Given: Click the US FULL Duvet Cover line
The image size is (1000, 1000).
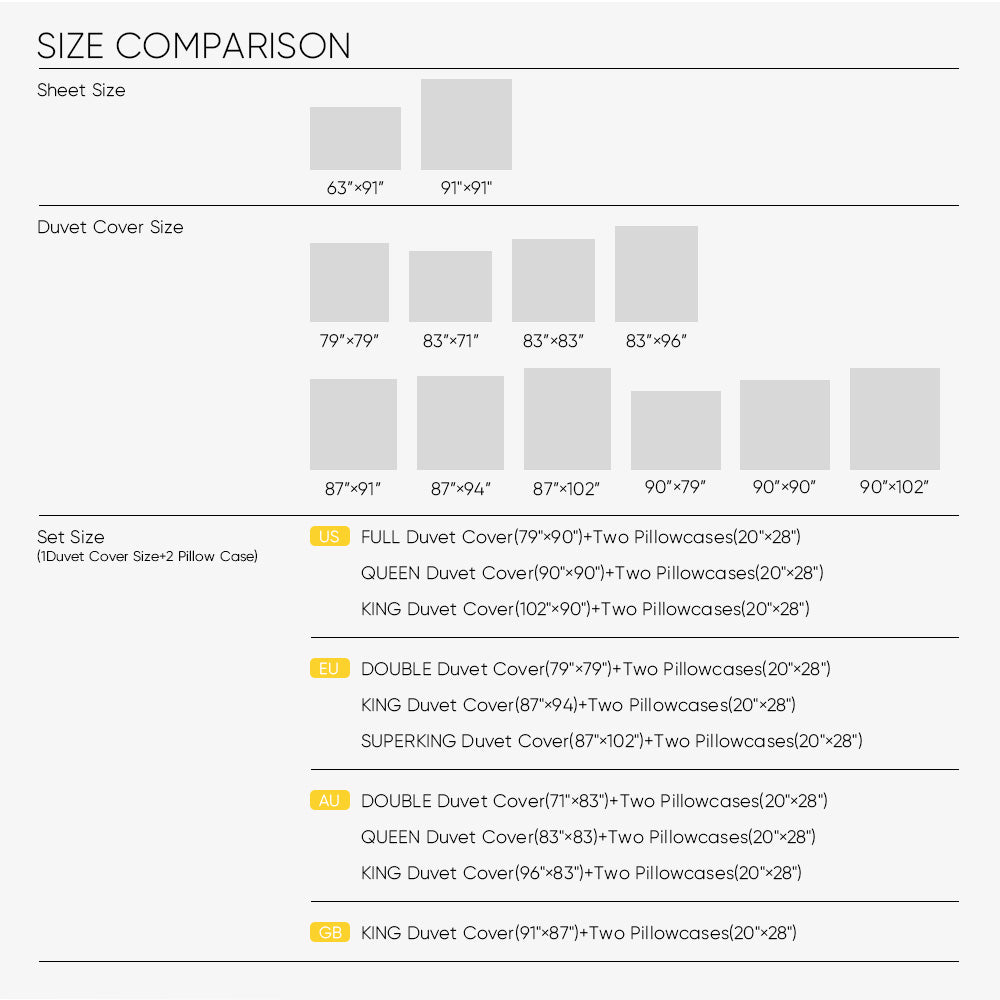Looking at the screenshot, I should 581,537.
